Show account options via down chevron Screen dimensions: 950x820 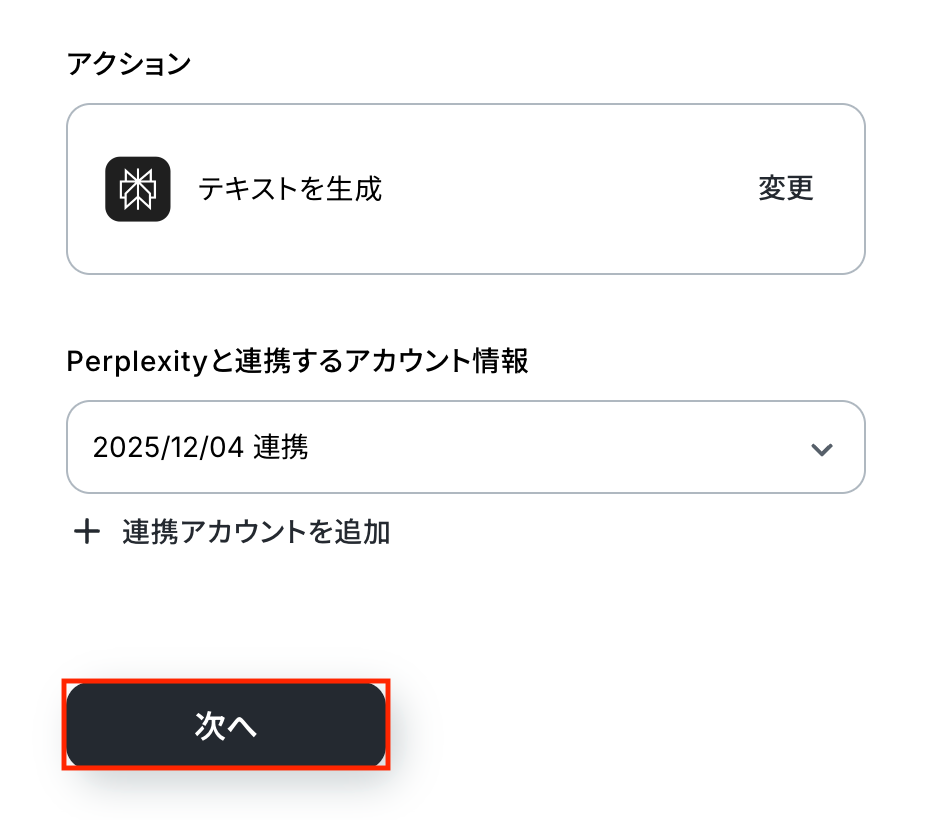point(821,449)
